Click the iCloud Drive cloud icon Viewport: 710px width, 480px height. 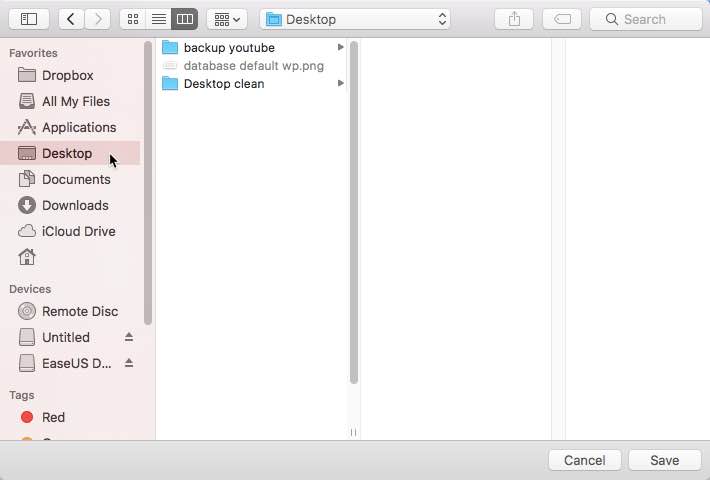click(27, 231)
